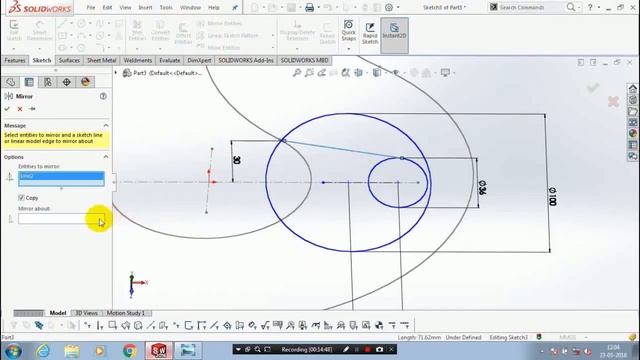Confirm sketch with corner checkmark
The height and width of the screenshot is (360, 640).
click(593, 87)
